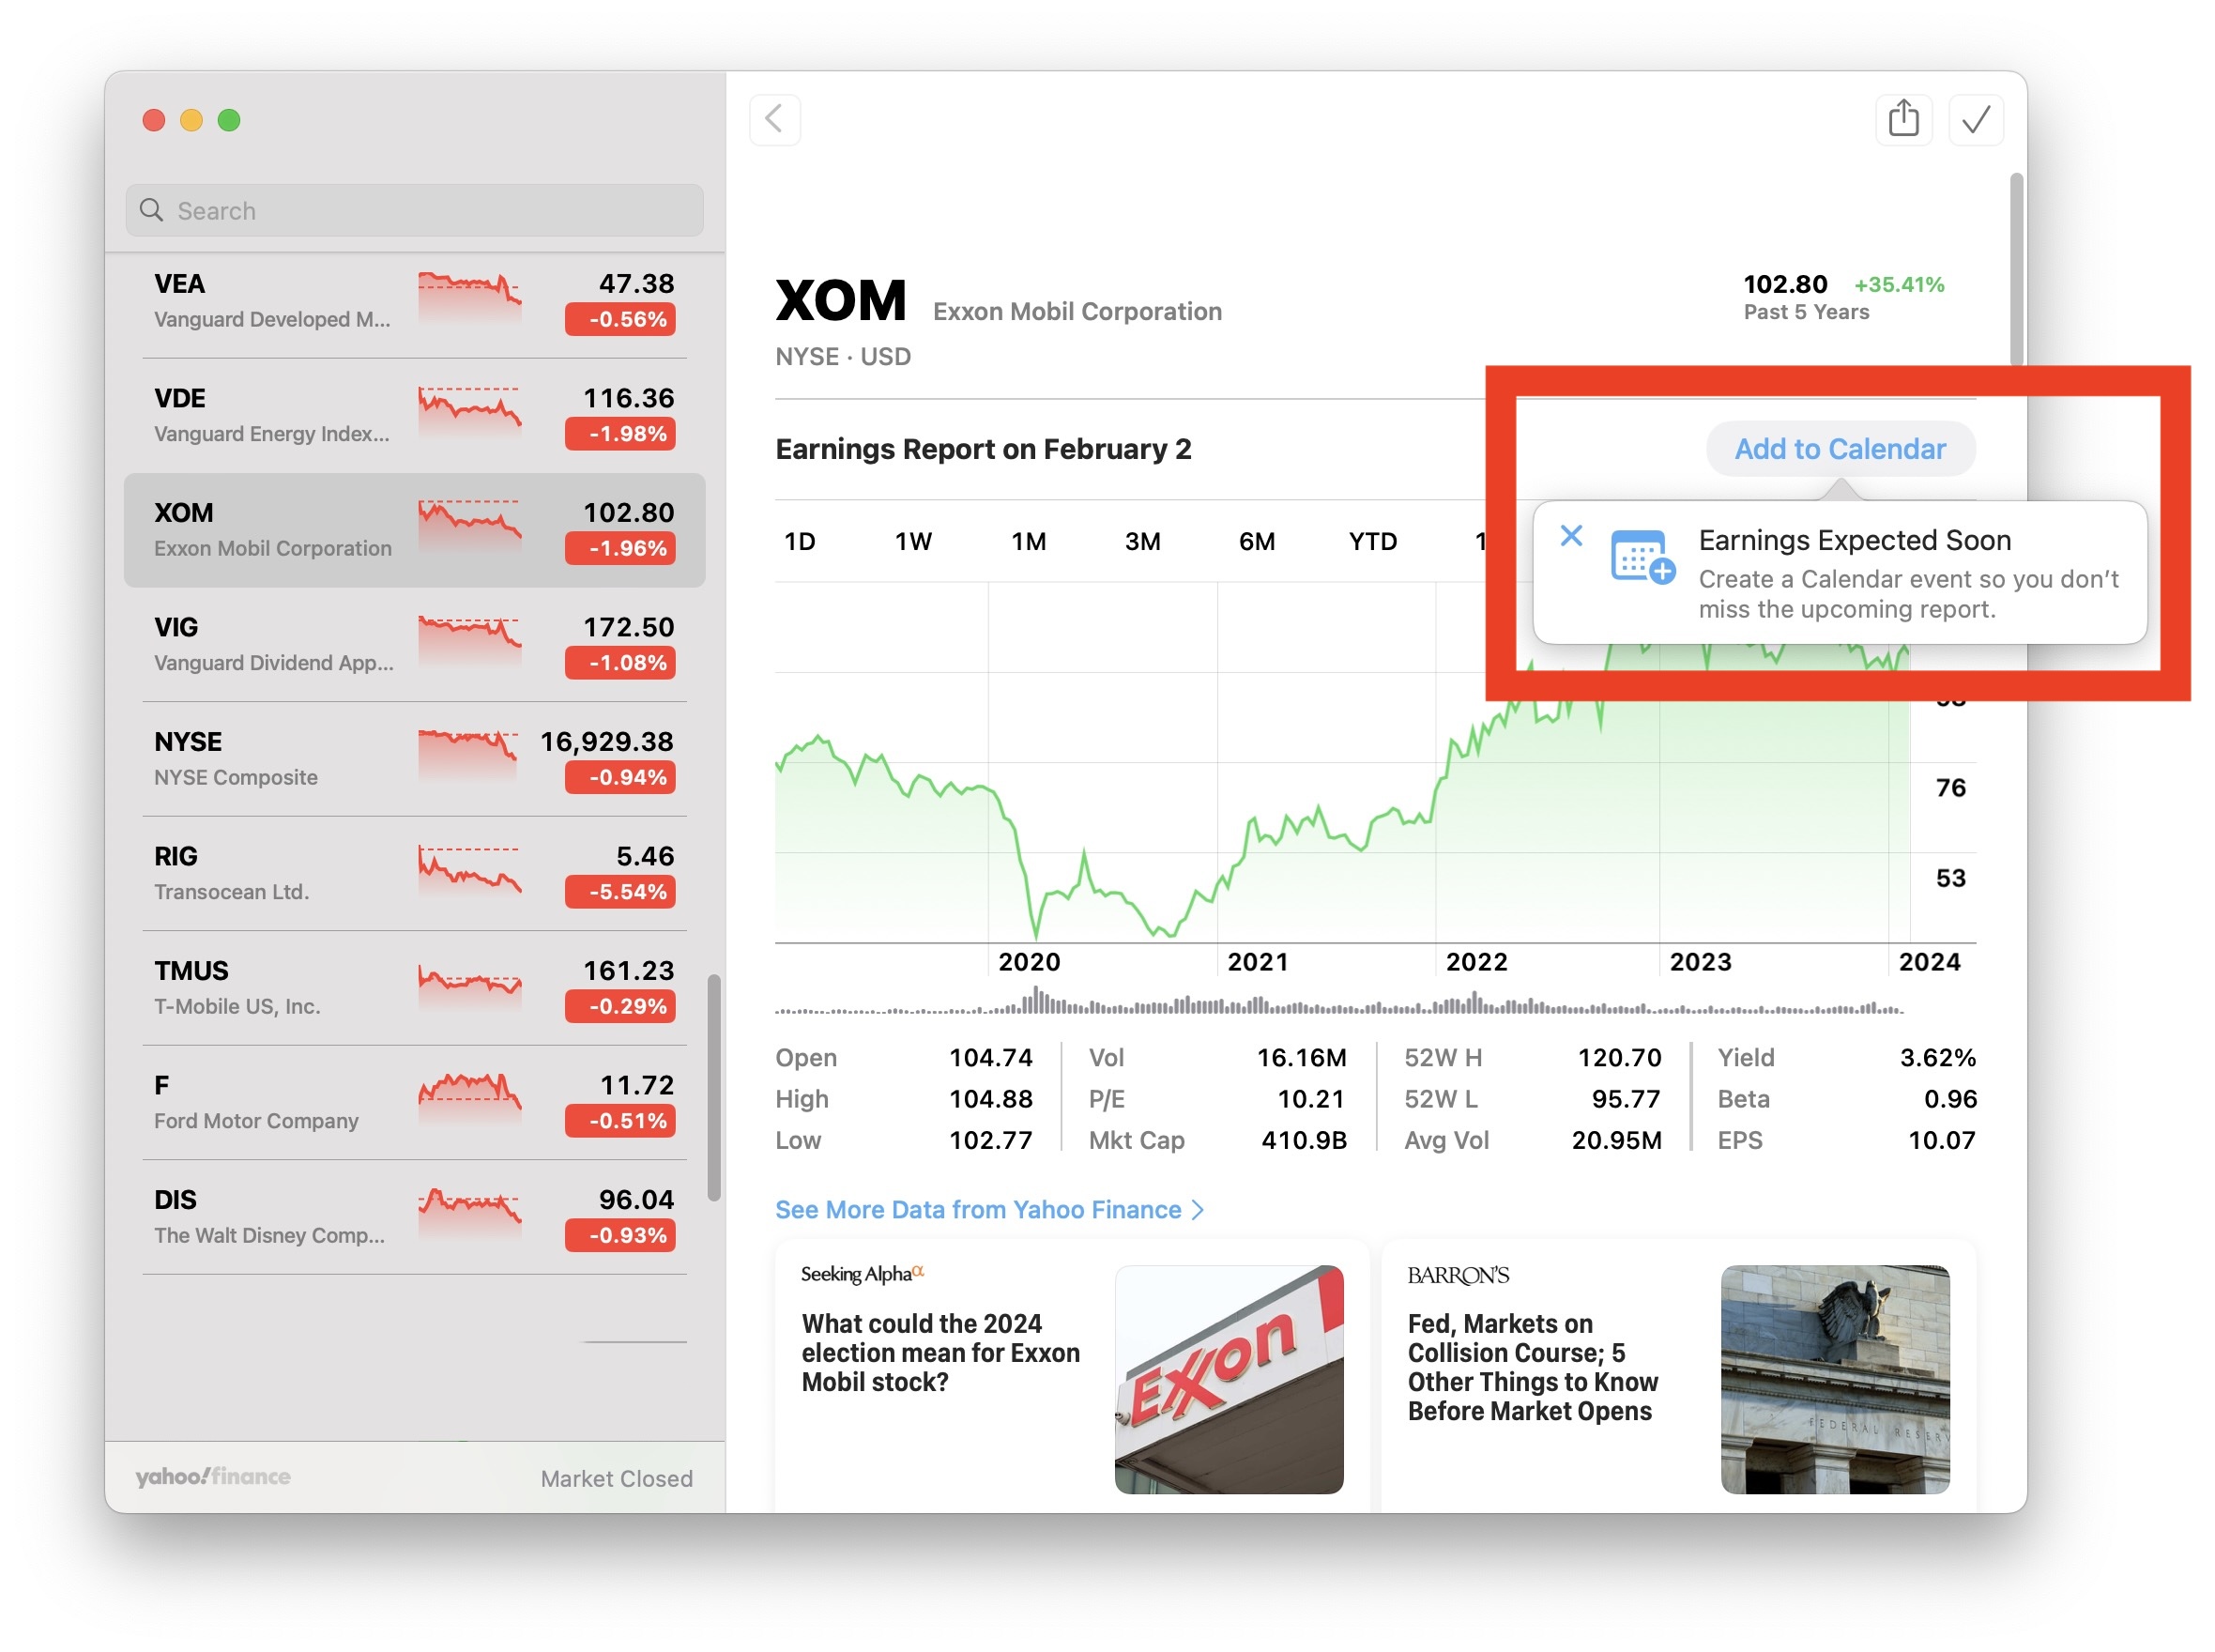Click the VEA sparkline chart
2215x1652 pixels.
(469, 298)
